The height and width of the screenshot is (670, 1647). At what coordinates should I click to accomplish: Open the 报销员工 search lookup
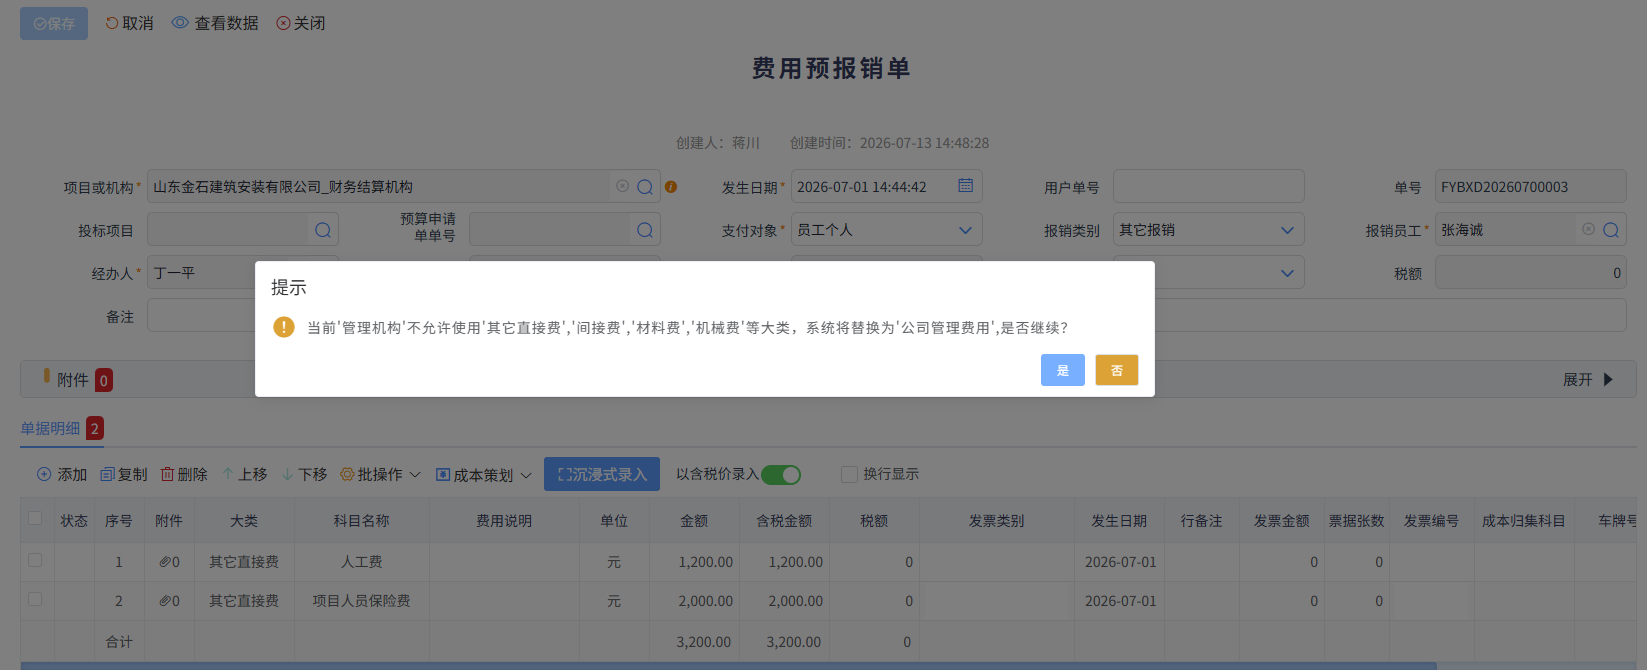[x=1611, y=230]
